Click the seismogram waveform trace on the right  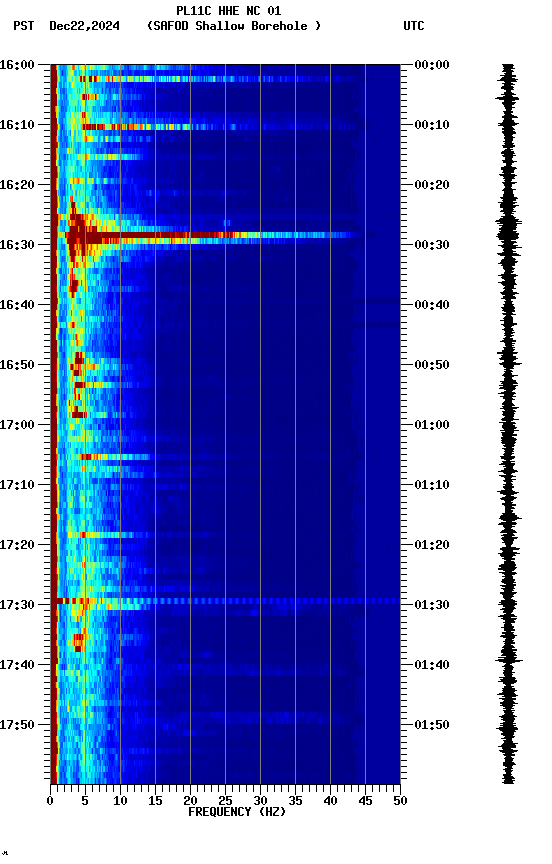click(508, 424)
